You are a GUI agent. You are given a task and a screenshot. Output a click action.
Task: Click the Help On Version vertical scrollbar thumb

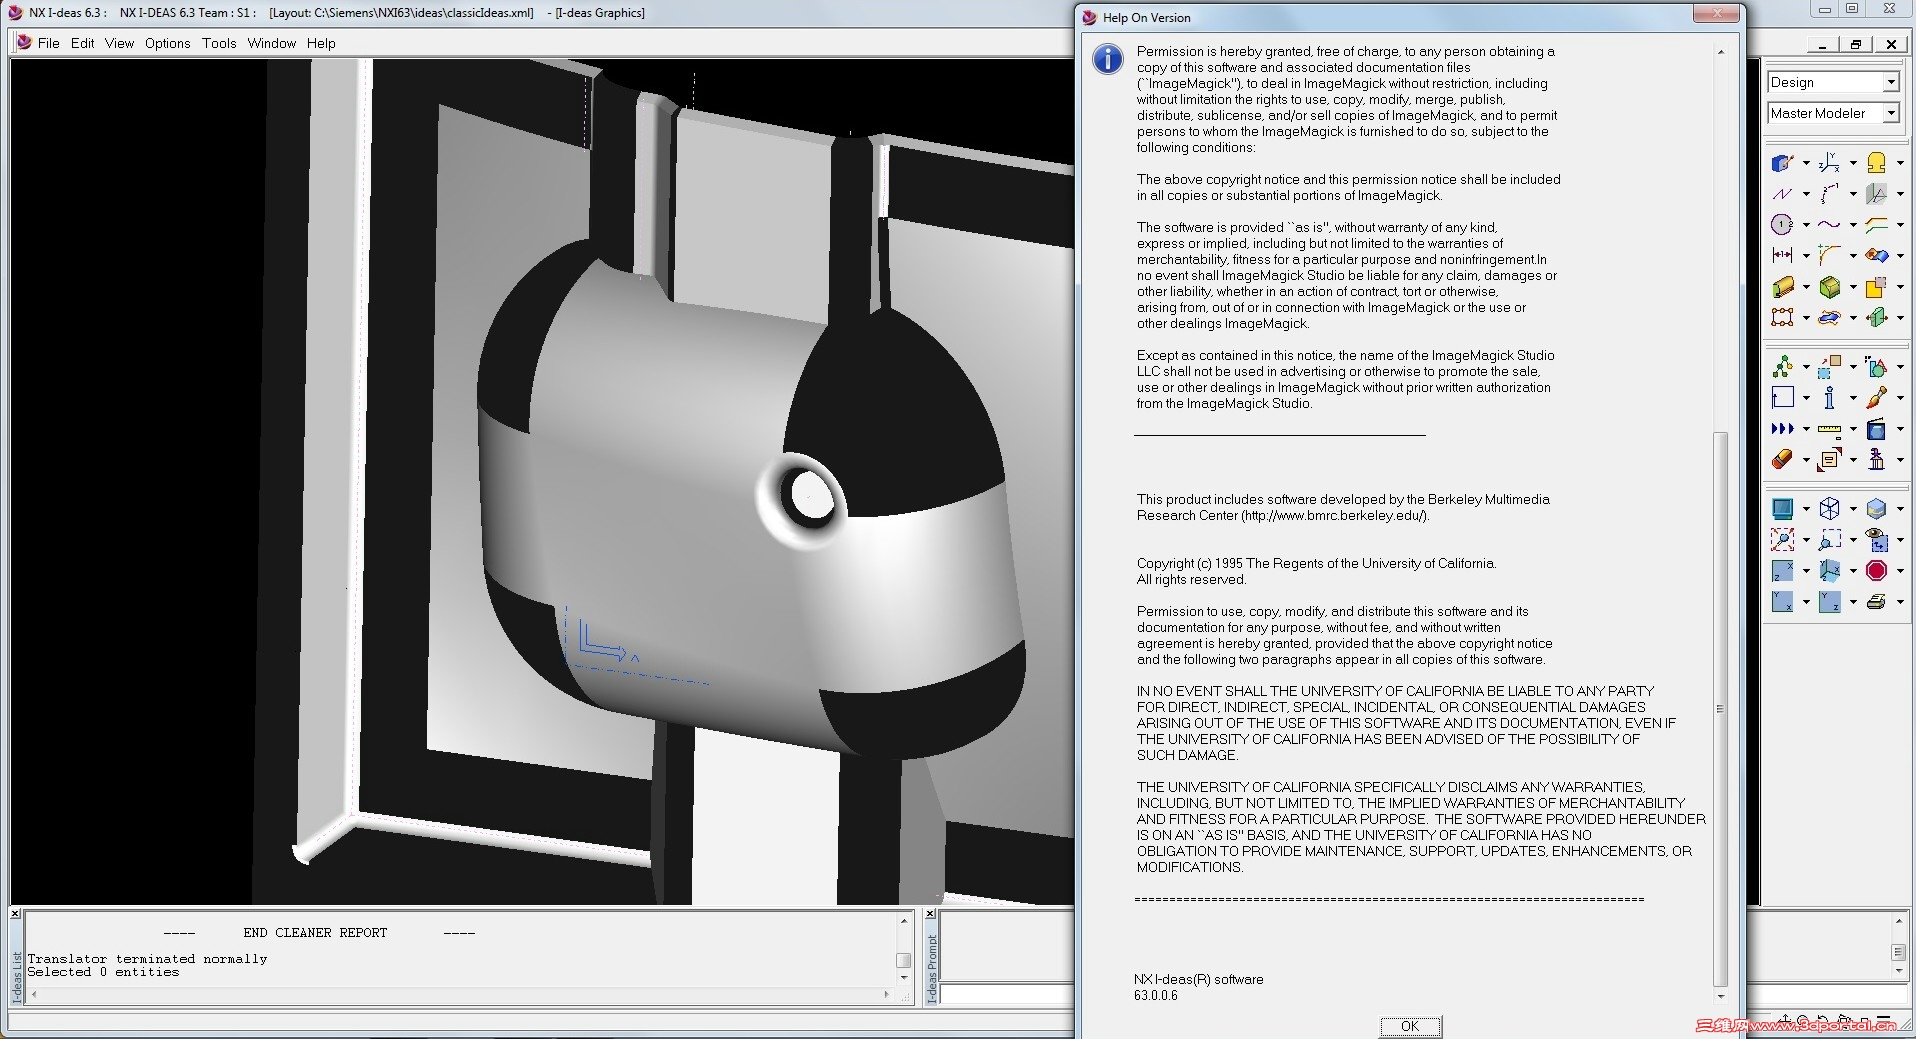pyautogui.click(x=1720, y=708)
